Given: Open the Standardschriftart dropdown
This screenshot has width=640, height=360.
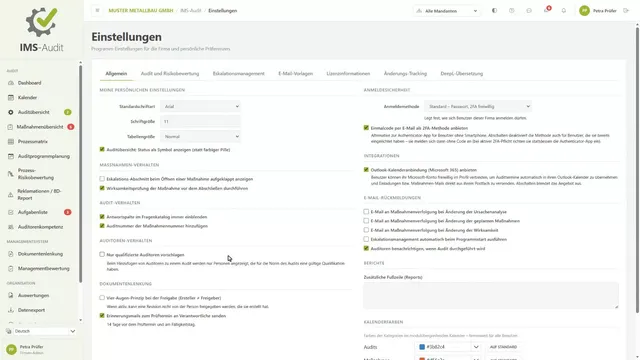Looking at the screenshot, I should click(x=200, y=107).
